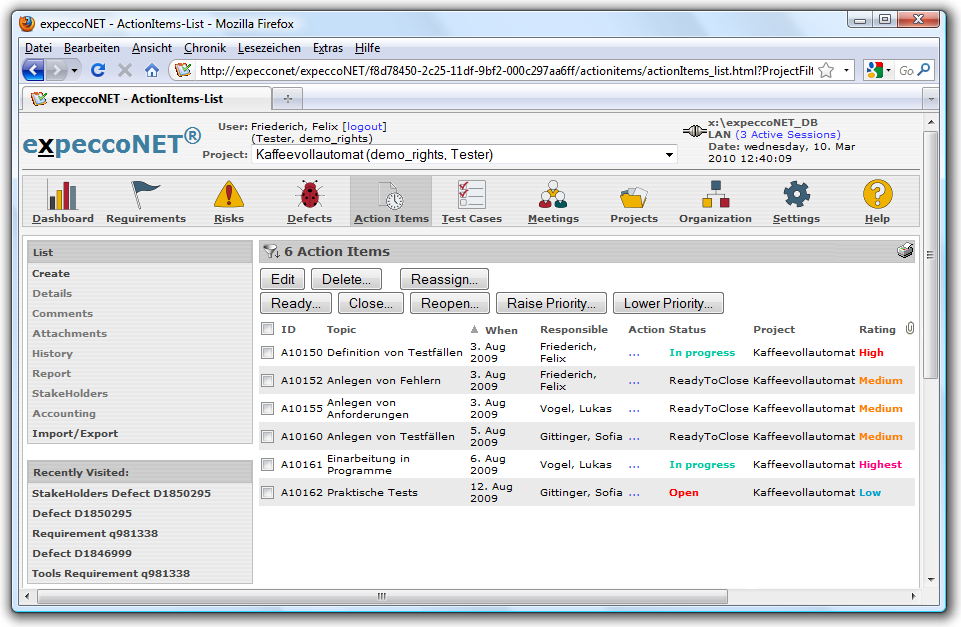Click the horizontal scrollbar at the bottom
This screenshot has height=627, width=961.
[x=380, y=596]
